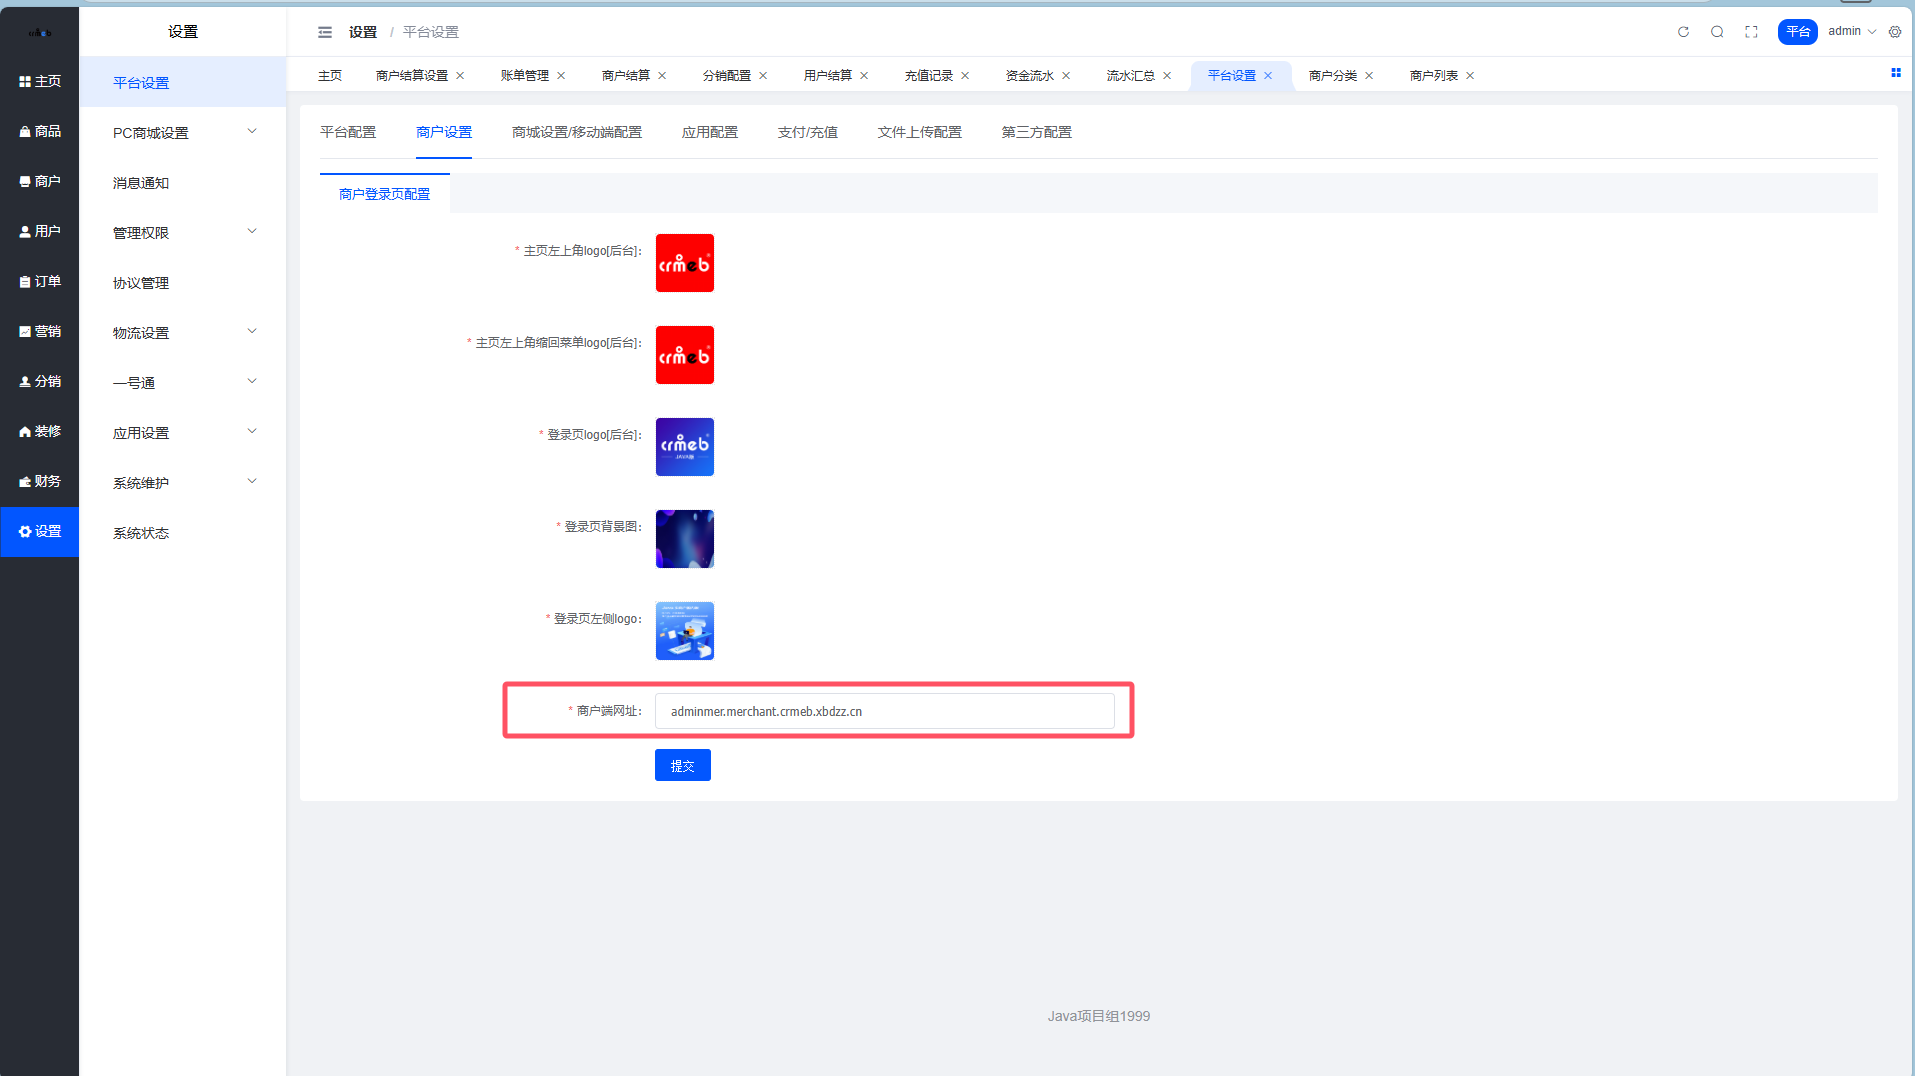Open the gear settings icon beside admin
The width and height of the screenshot is (1915, 1076).
(1895, 32)
